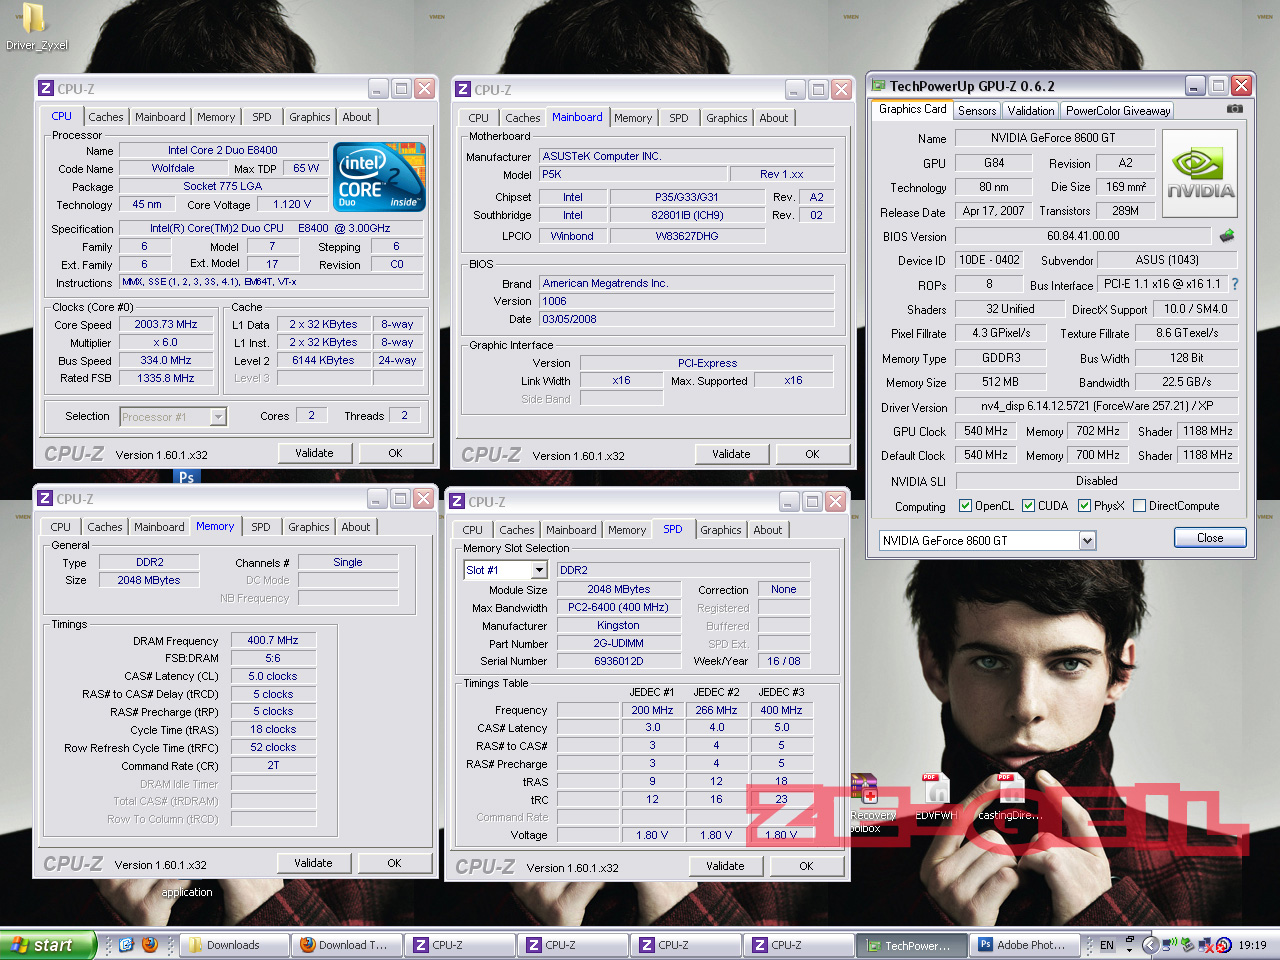Viewport: 1280px width, 960px height.
Task: Switch to the Adobe Photoshop taskbar button
Action: point(1025,945)
